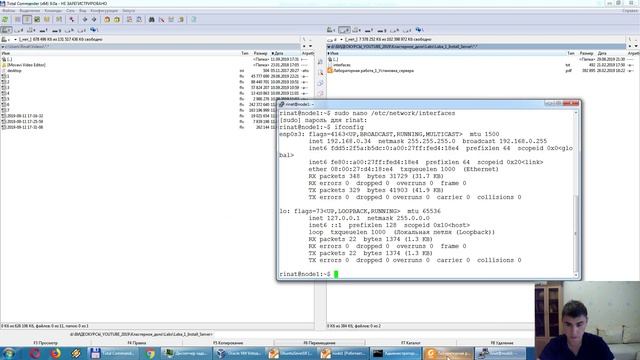Open the Help menu at far right

click(630, 11)
